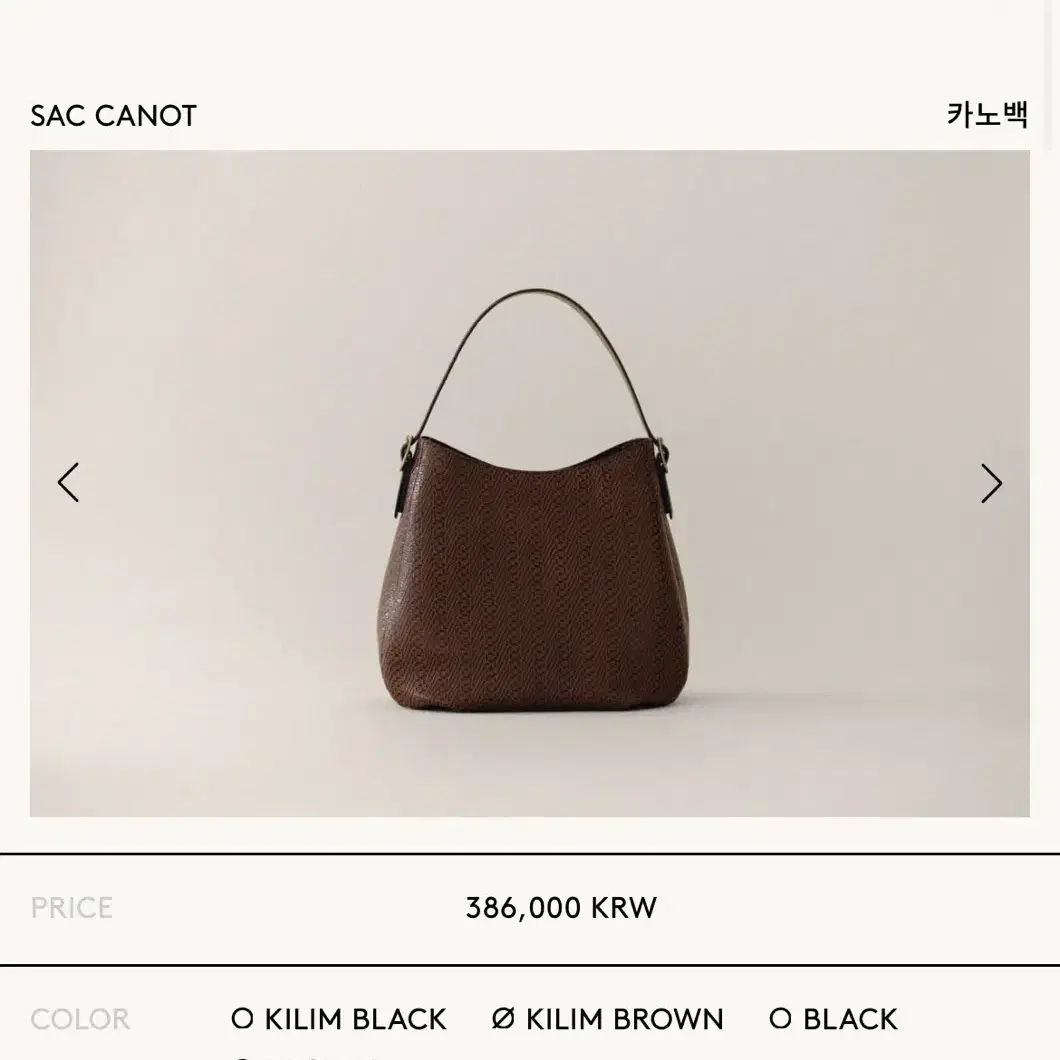Choose the BLACK color option text
The image size is (1060, 1060).
[850, 1019]
